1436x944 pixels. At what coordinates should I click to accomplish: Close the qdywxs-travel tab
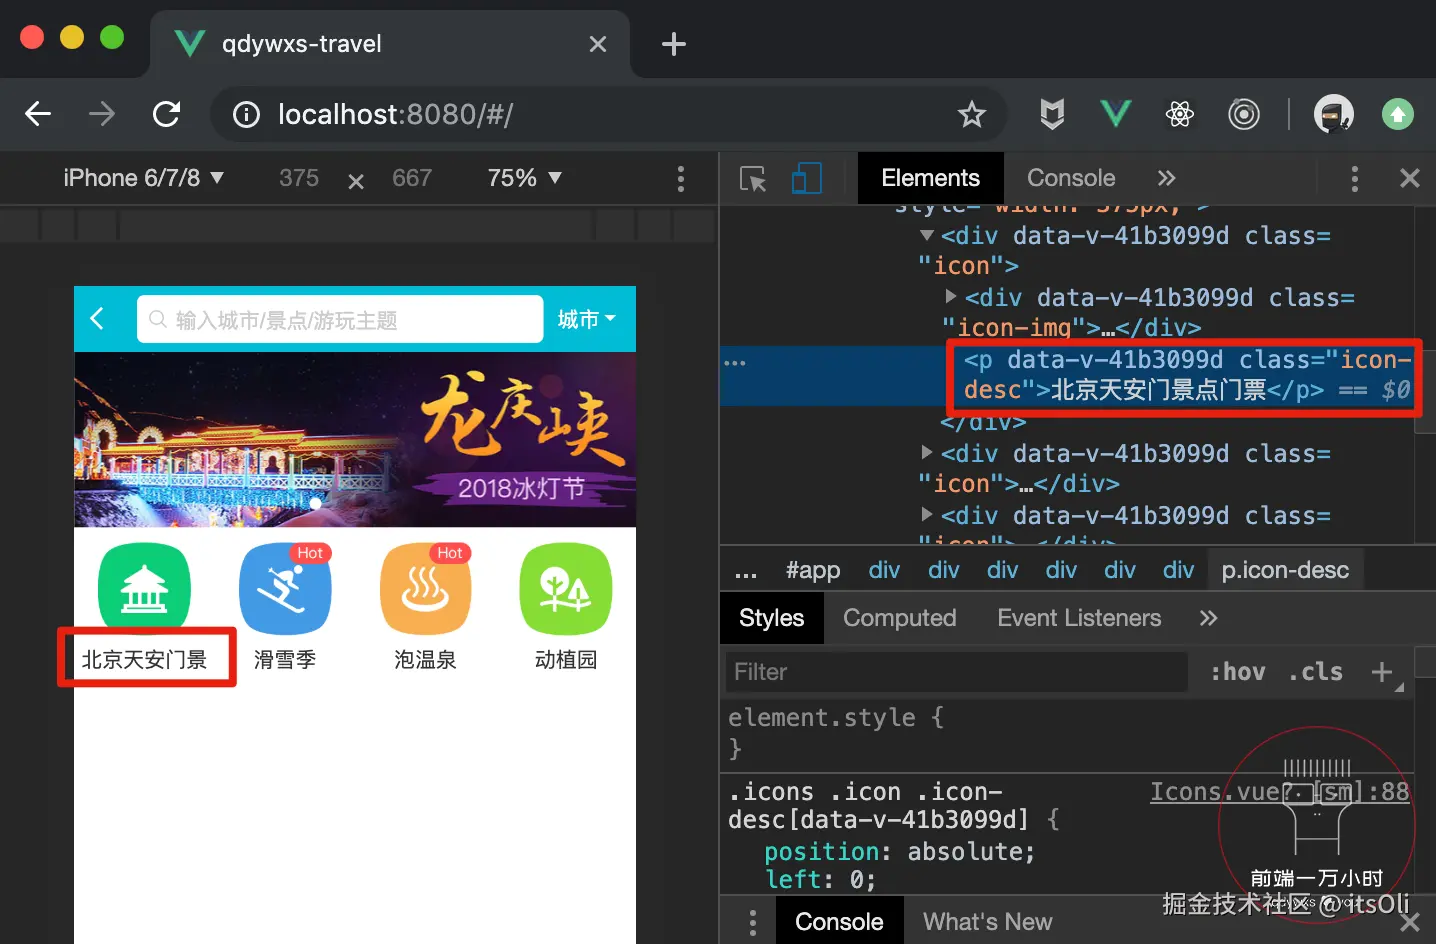[x=598, y=44]
